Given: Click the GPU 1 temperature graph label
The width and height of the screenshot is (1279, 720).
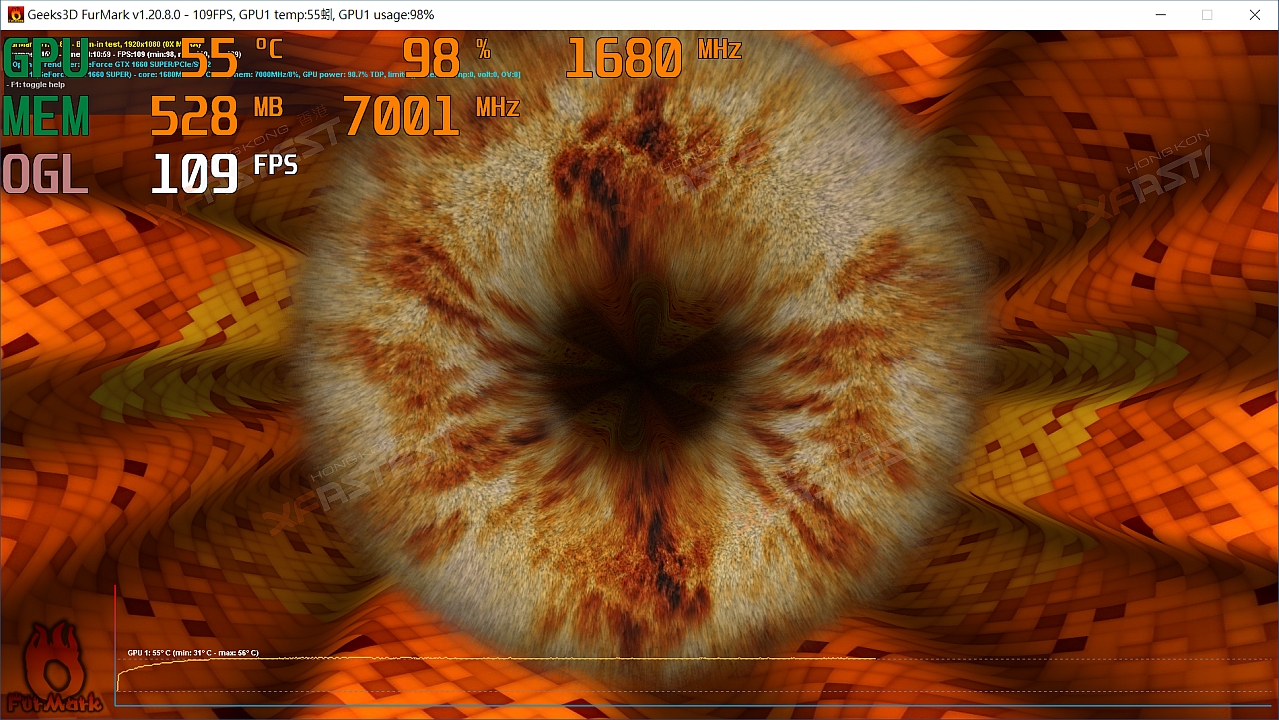Looking at the screenshot, I should [x=193, y=653].
